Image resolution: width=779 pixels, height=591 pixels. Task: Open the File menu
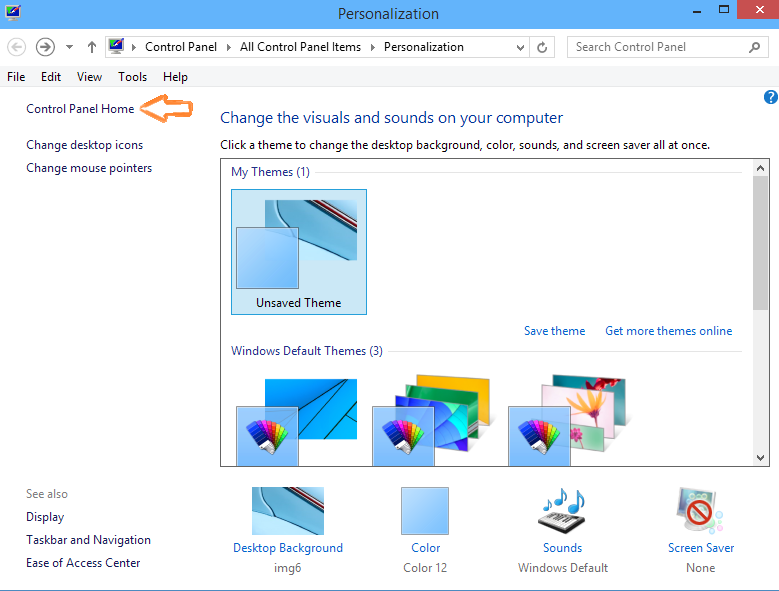click(x=16, y=77)
